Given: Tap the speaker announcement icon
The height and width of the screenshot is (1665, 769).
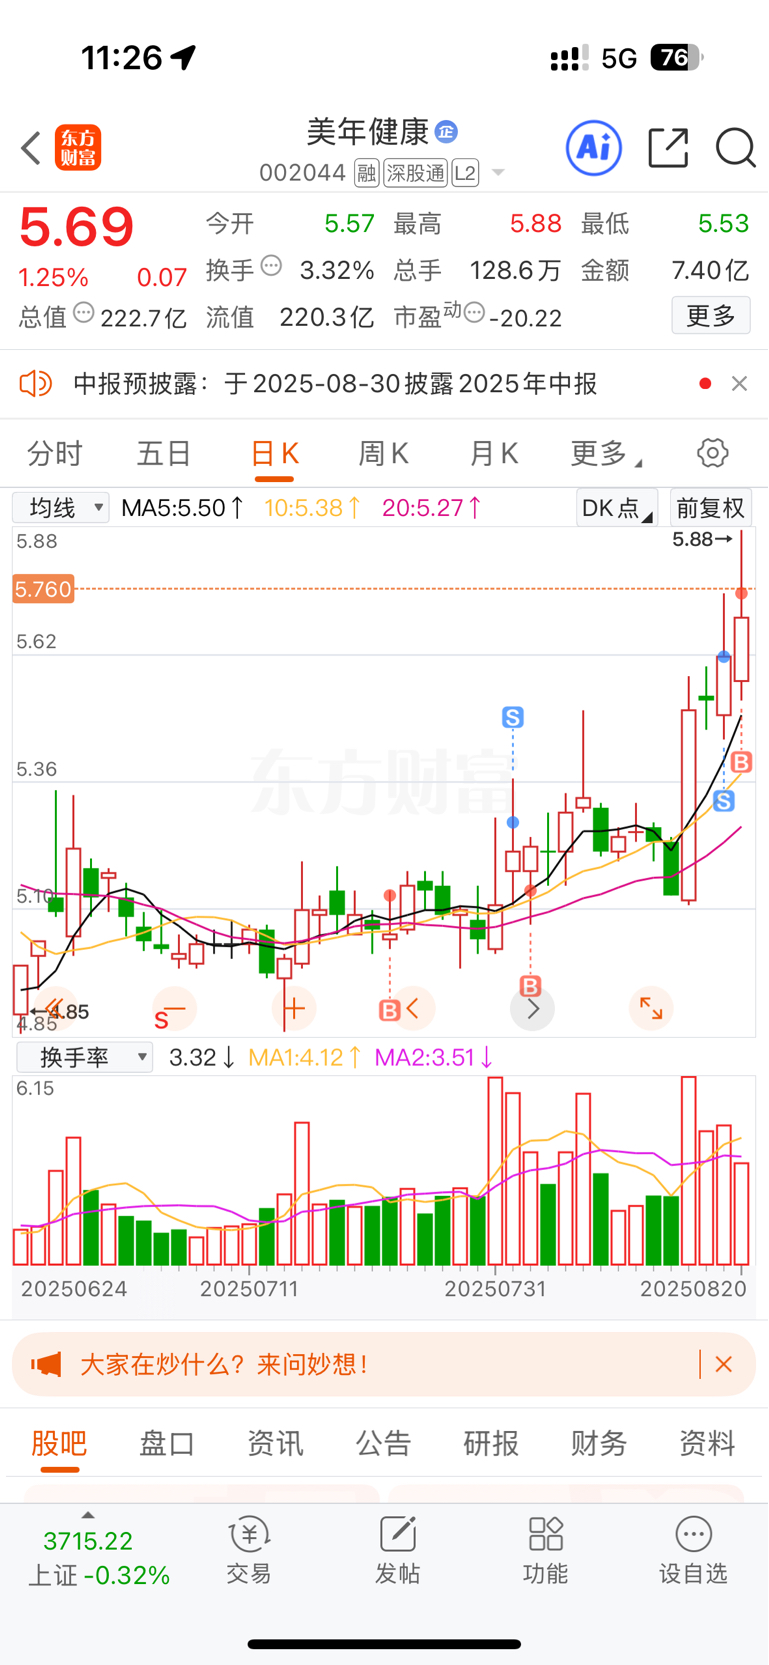Looking at the screenshot, I should [x=36, y=383].
